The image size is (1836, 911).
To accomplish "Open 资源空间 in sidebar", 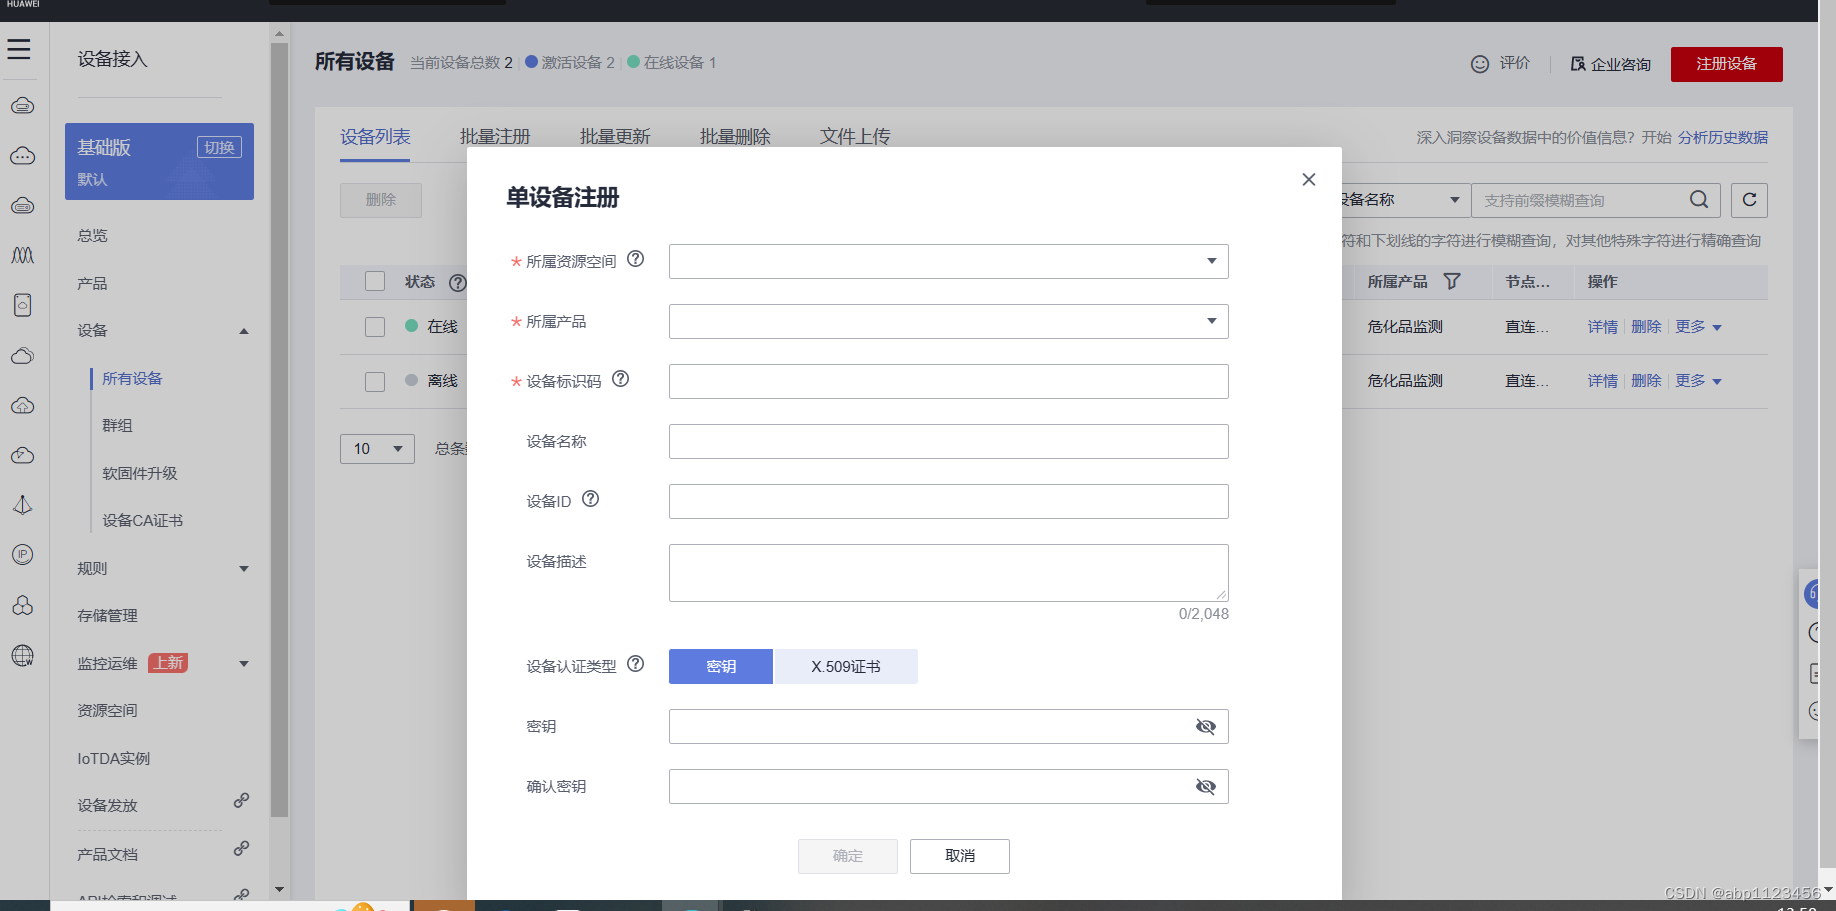I will click(107, 711).
